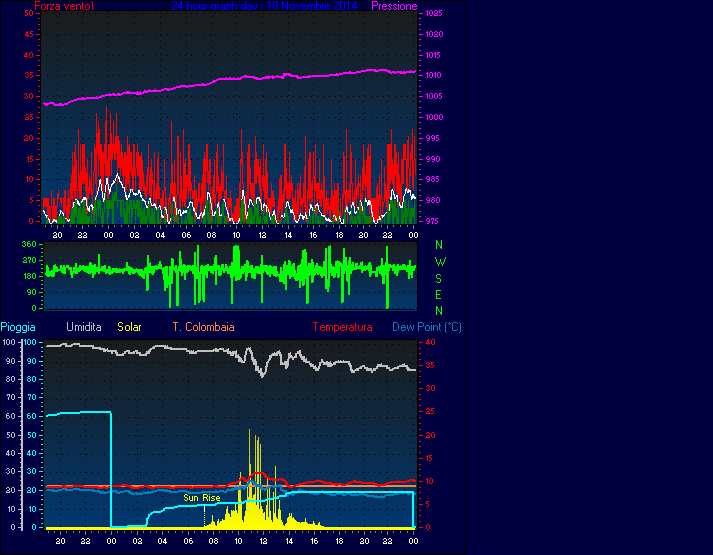Click the 'Sun Rise' marker label
This screenshot has width=713, height=555.
[x=202, y=498]
